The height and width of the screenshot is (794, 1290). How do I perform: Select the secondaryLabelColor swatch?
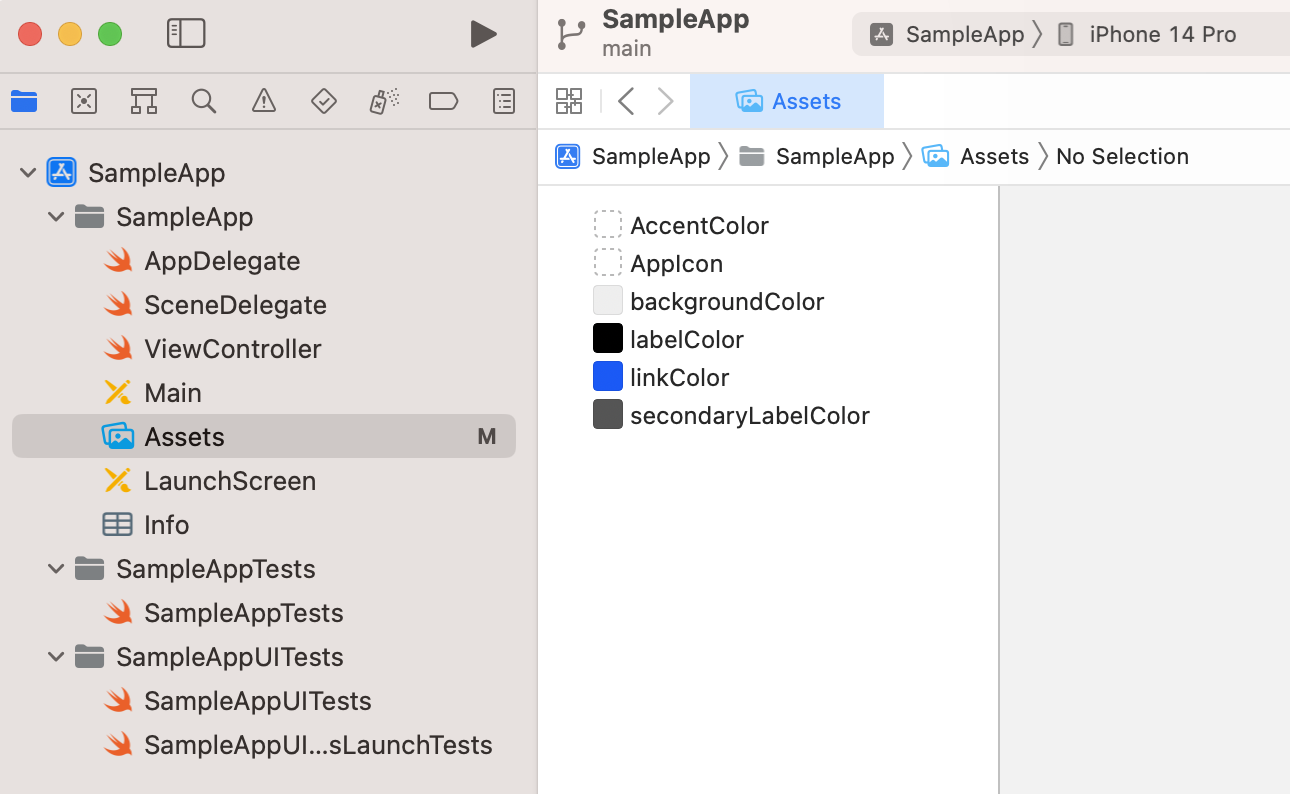608,415
